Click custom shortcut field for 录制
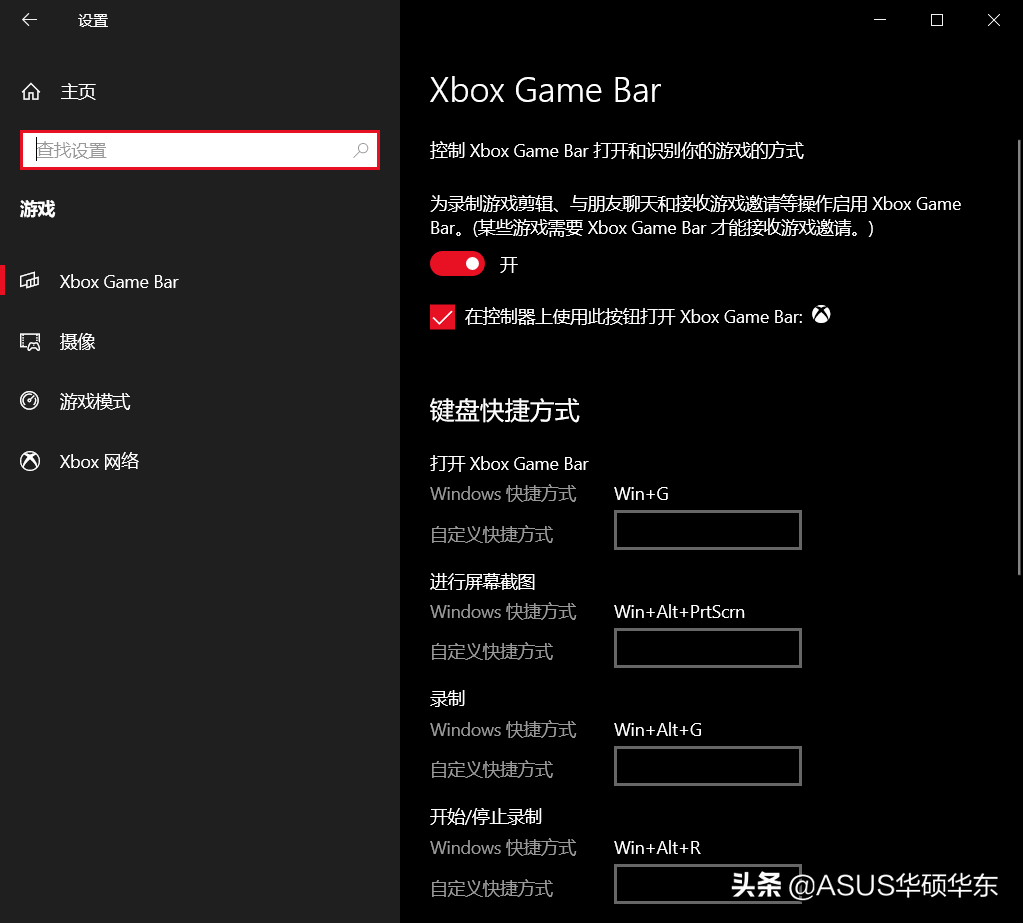The image size is (1023, 923). coord(708,766)
